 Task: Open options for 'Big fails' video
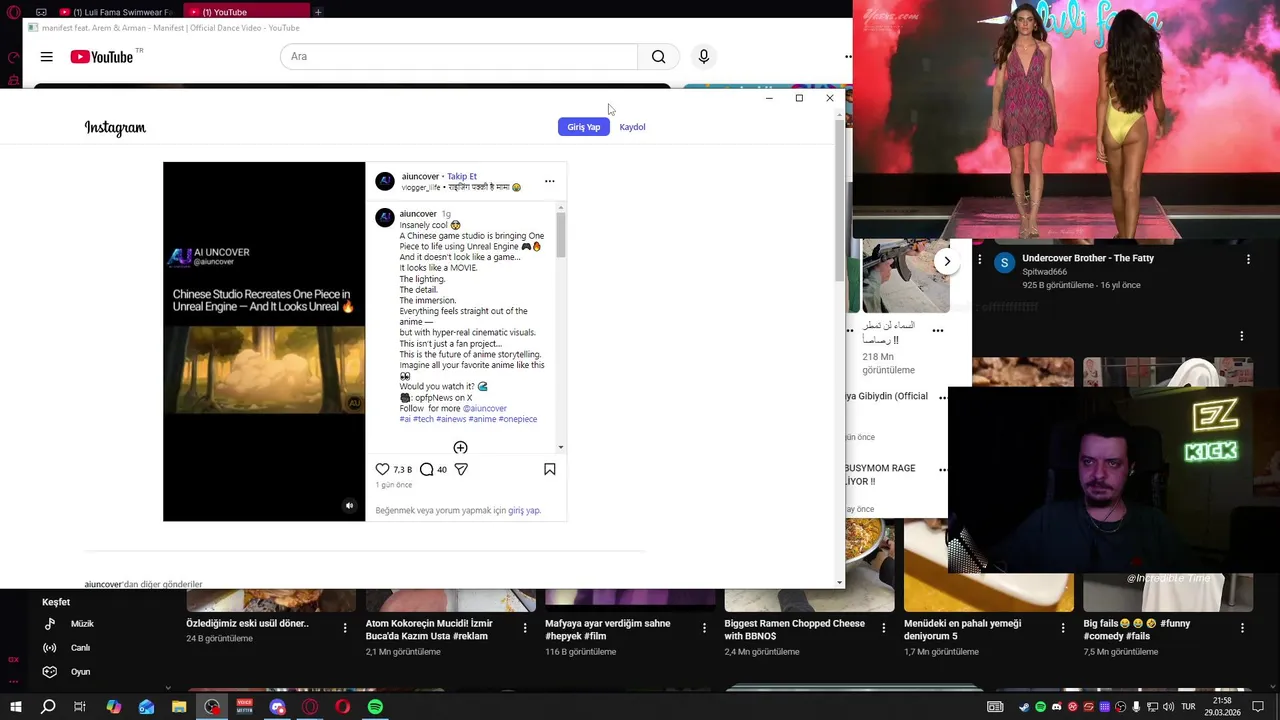(1242, 628)
